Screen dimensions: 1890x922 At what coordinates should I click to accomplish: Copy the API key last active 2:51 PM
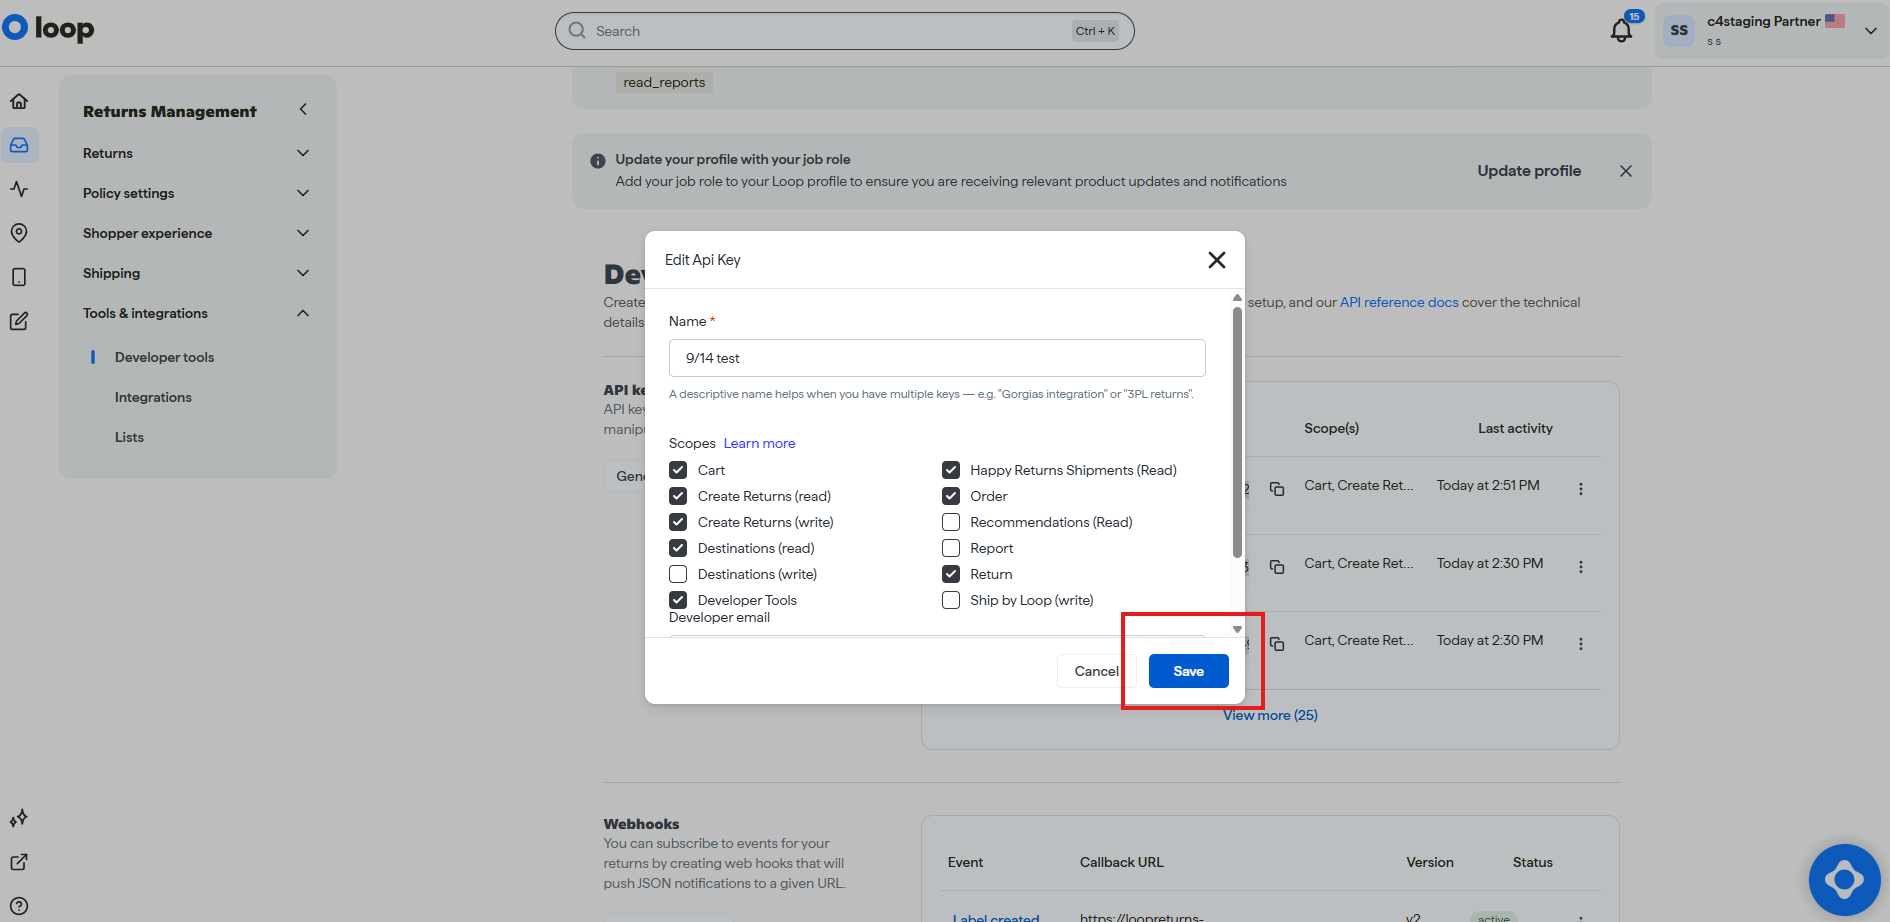coord(1277,489)
